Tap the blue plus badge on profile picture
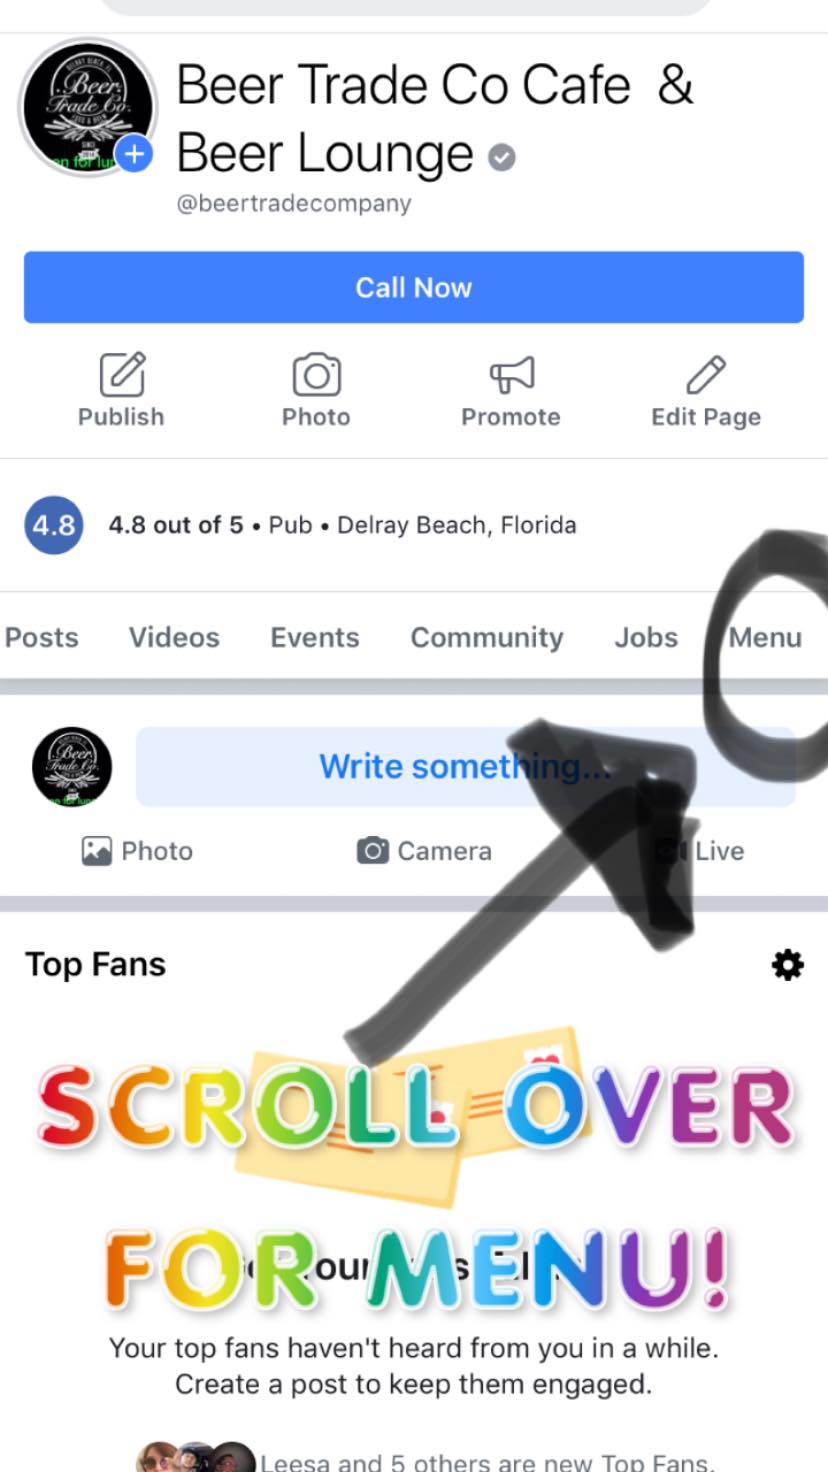 pos(134,154)
